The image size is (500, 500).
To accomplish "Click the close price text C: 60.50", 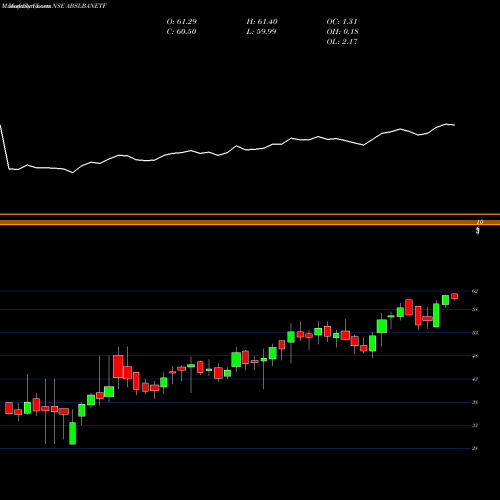I will pyautogui.click(x=182, y=32).
